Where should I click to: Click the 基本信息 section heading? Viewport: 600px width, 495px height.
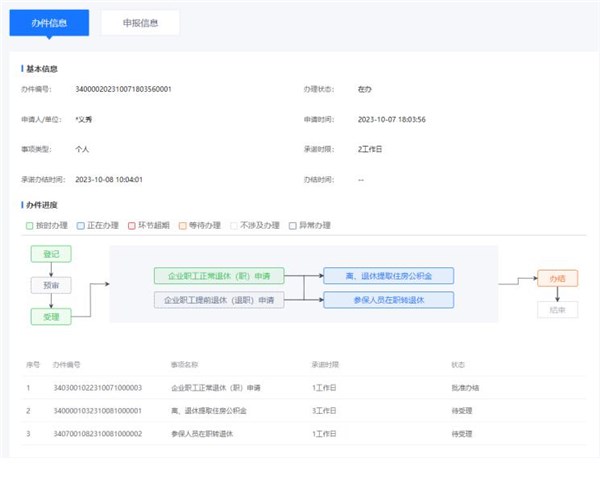pyautogui.click(x=42, y=69)
